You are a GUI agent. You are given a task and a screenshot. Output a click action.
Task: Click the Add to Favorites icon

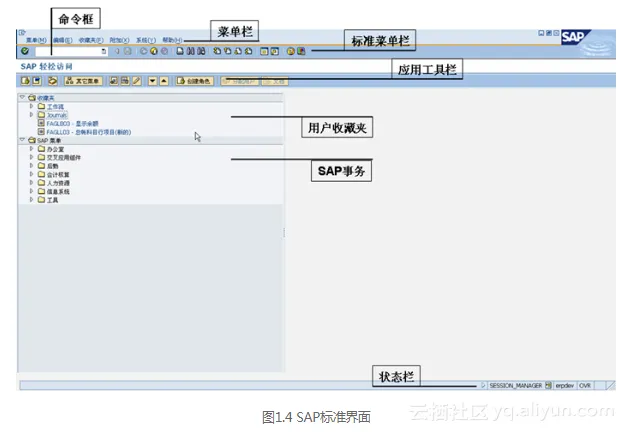tap(114, 81)
